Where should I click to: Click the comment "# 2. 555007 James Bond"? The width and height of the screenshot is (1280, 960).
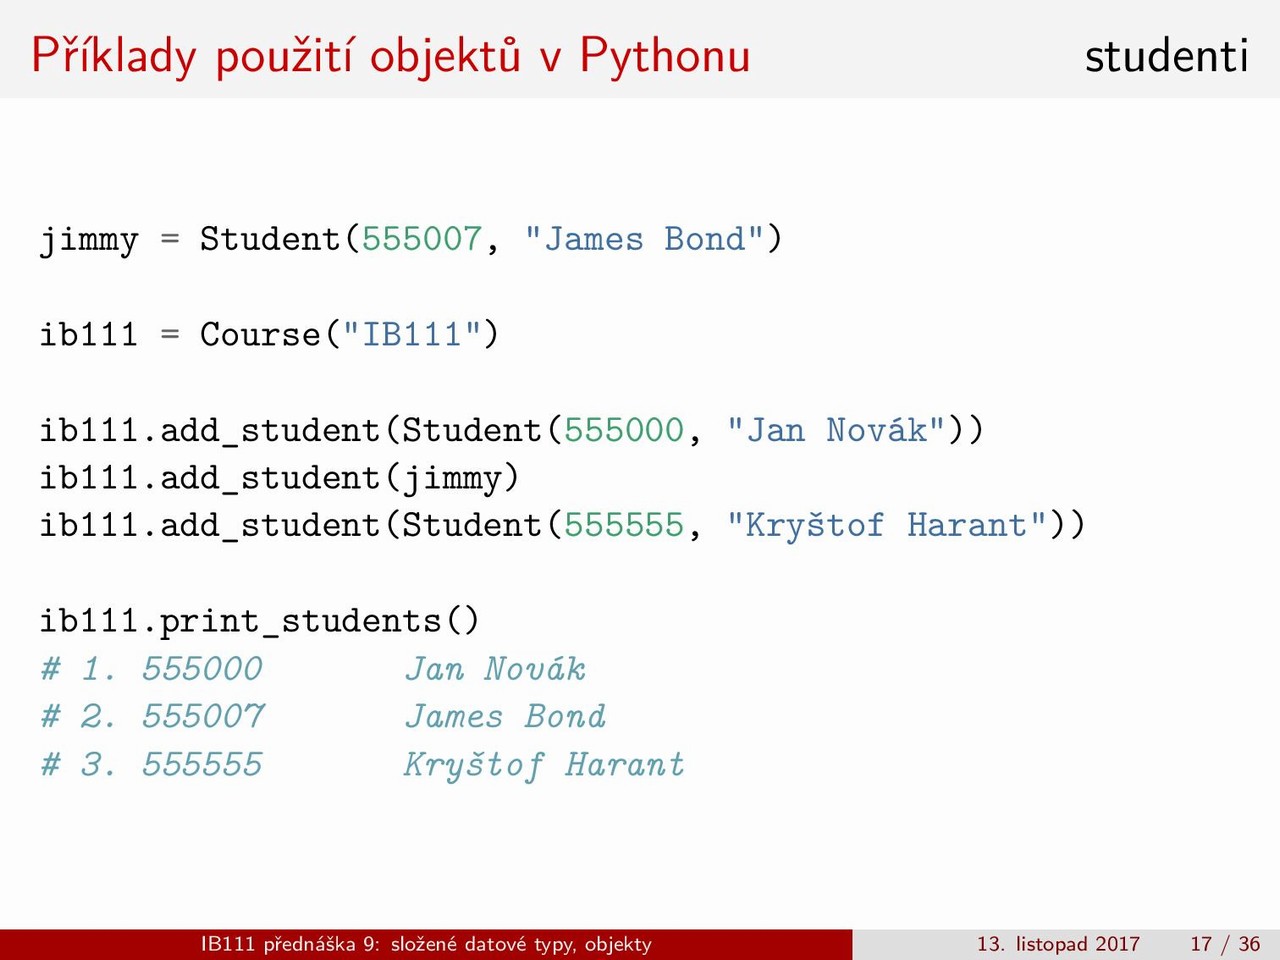coord(323,716)
